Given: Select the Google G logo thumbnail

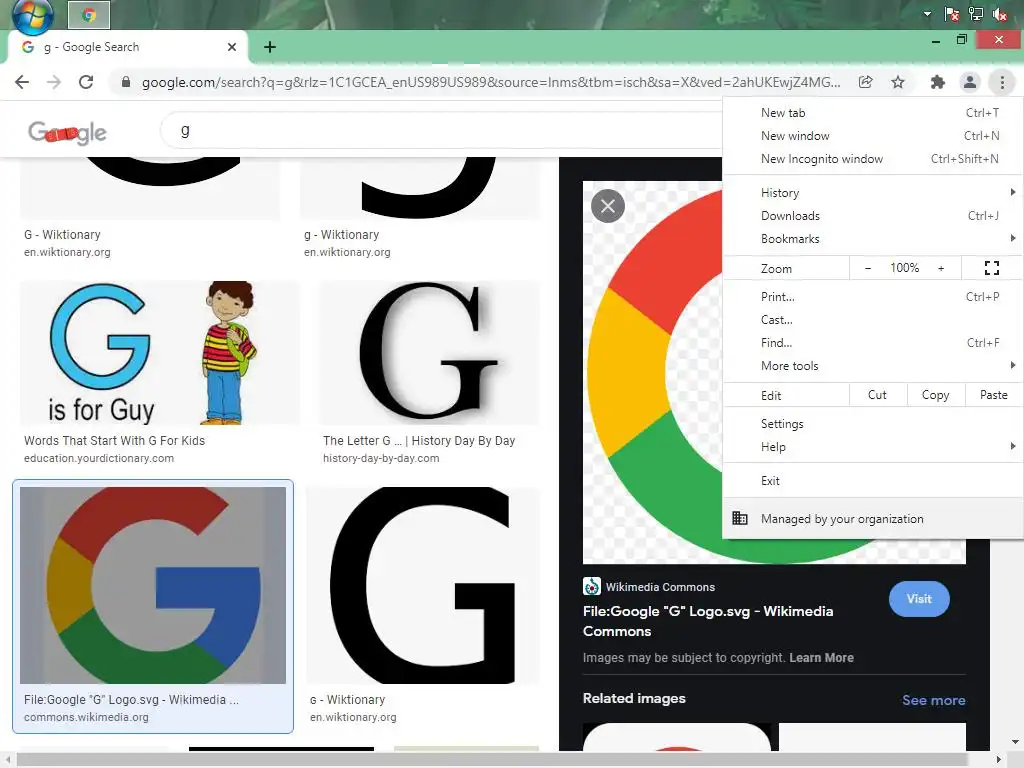Looking at the screenshot, I should tap(153, 585).
